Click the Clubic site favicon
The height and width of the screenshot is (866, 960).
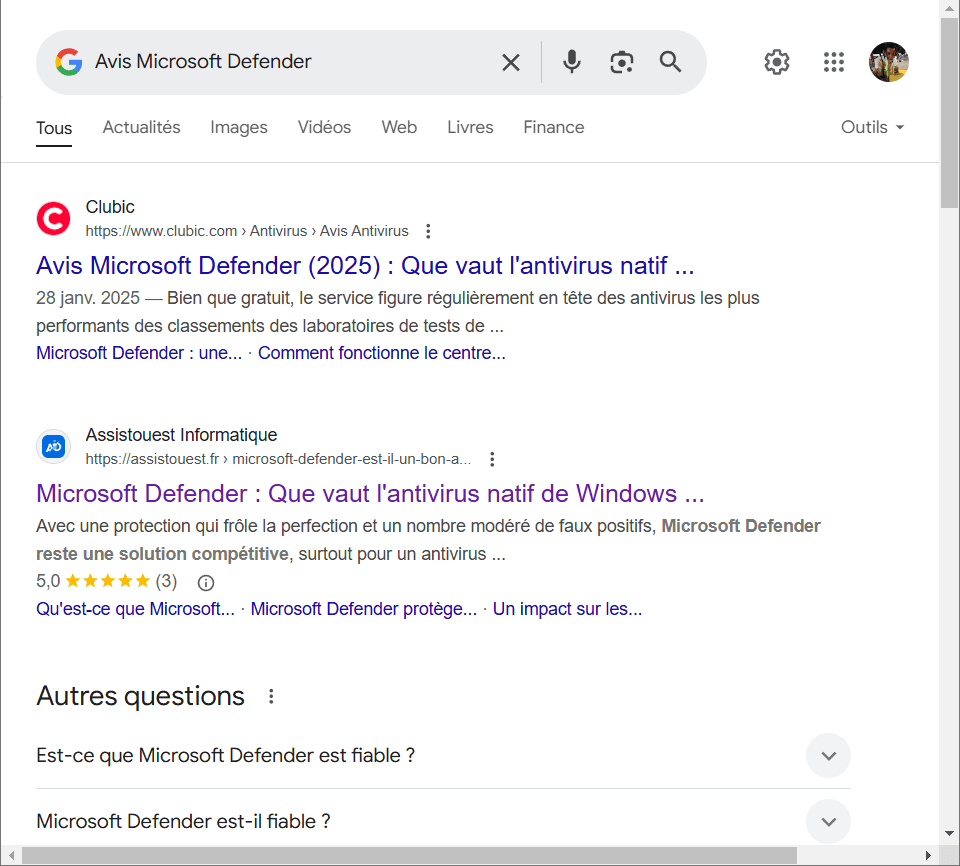[53, 218]
